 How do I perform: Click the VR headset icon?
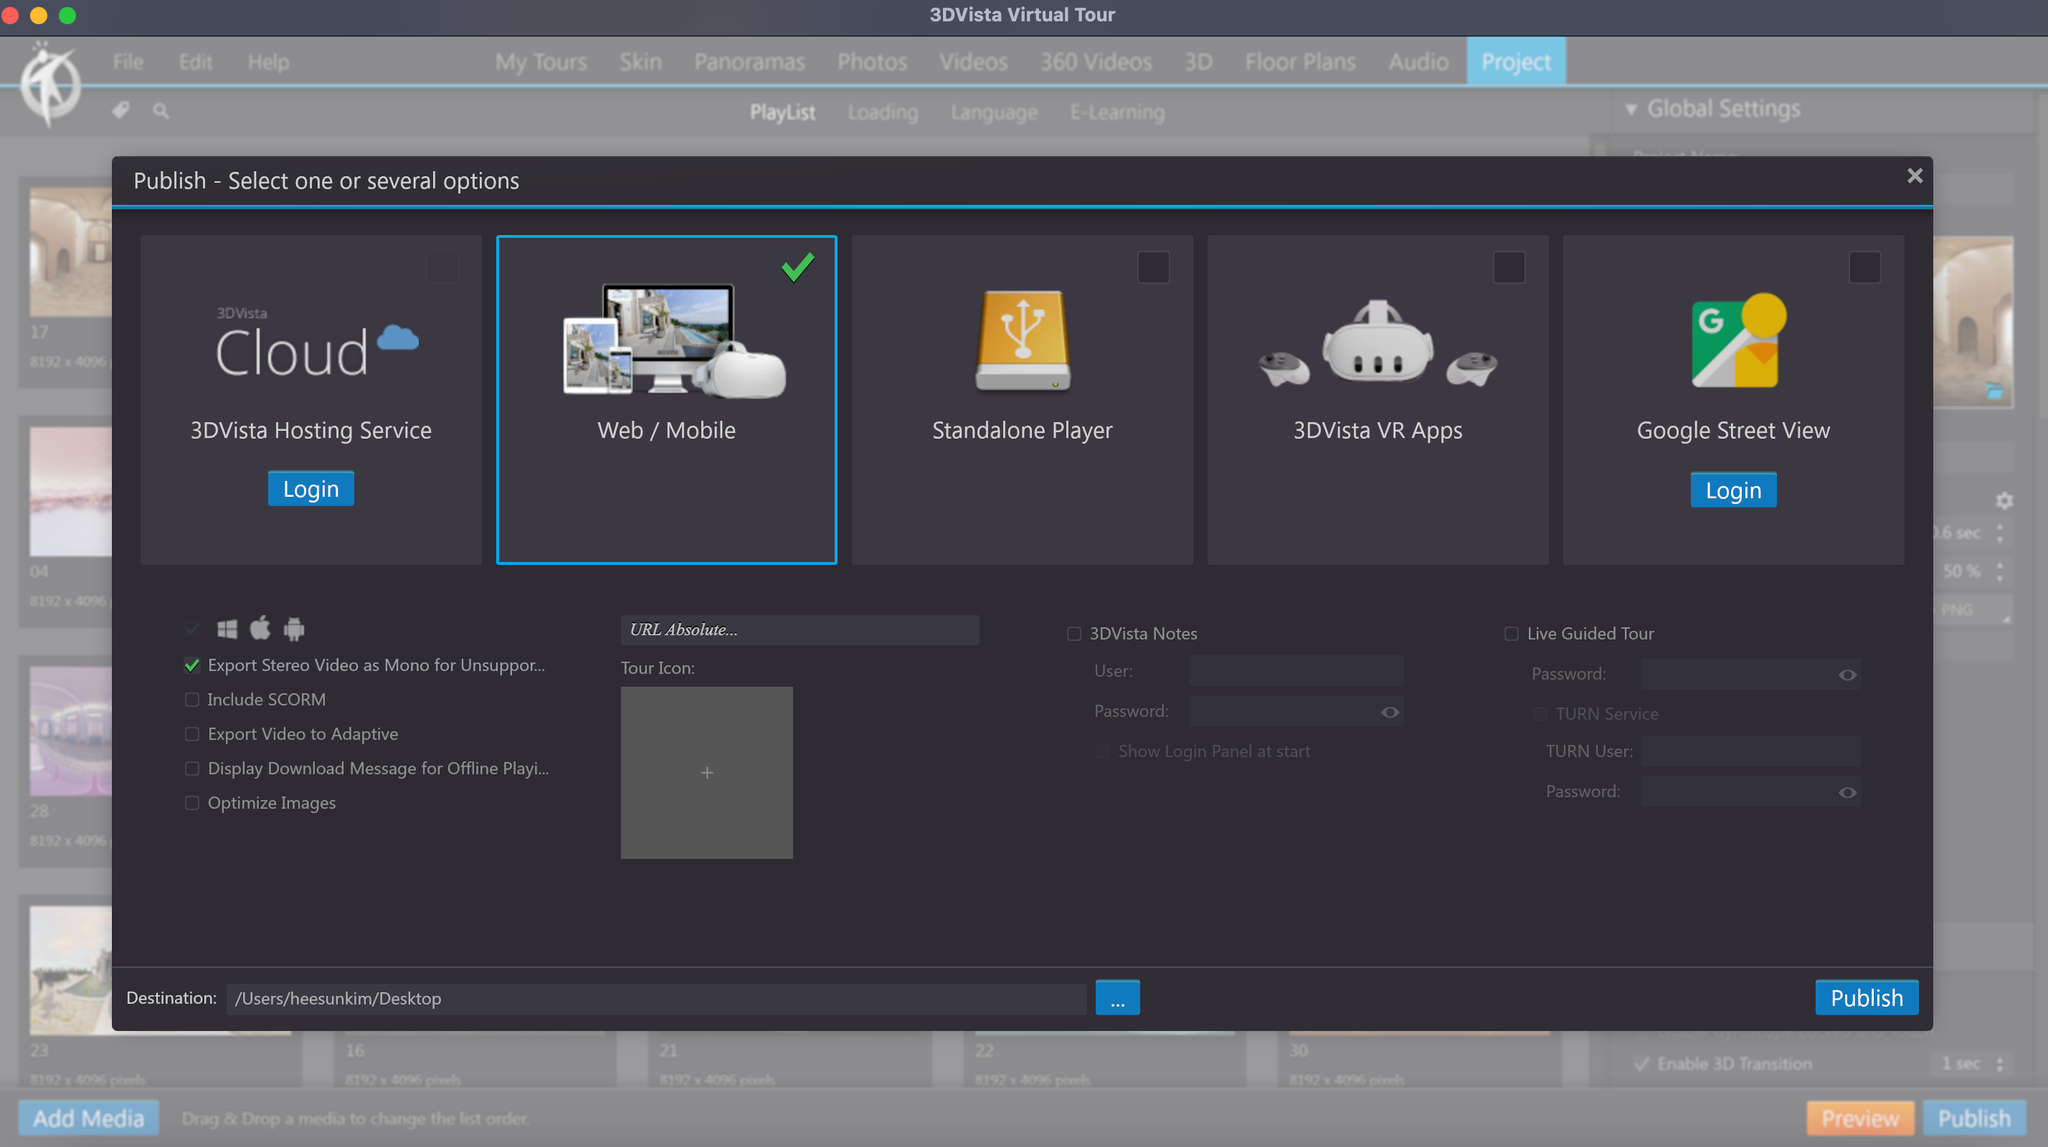[x=1377, y=344]
